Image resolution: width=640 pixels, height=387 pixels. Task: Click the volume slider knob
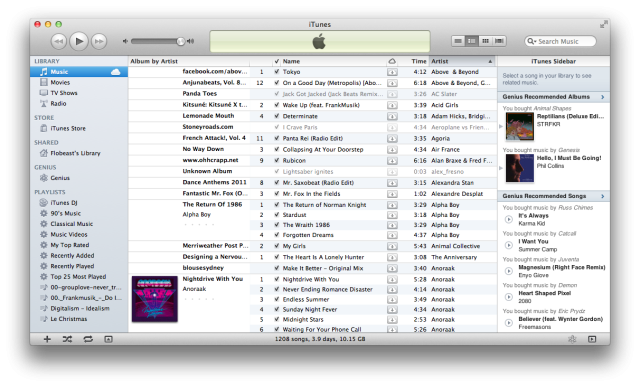(x=180, y=41)
